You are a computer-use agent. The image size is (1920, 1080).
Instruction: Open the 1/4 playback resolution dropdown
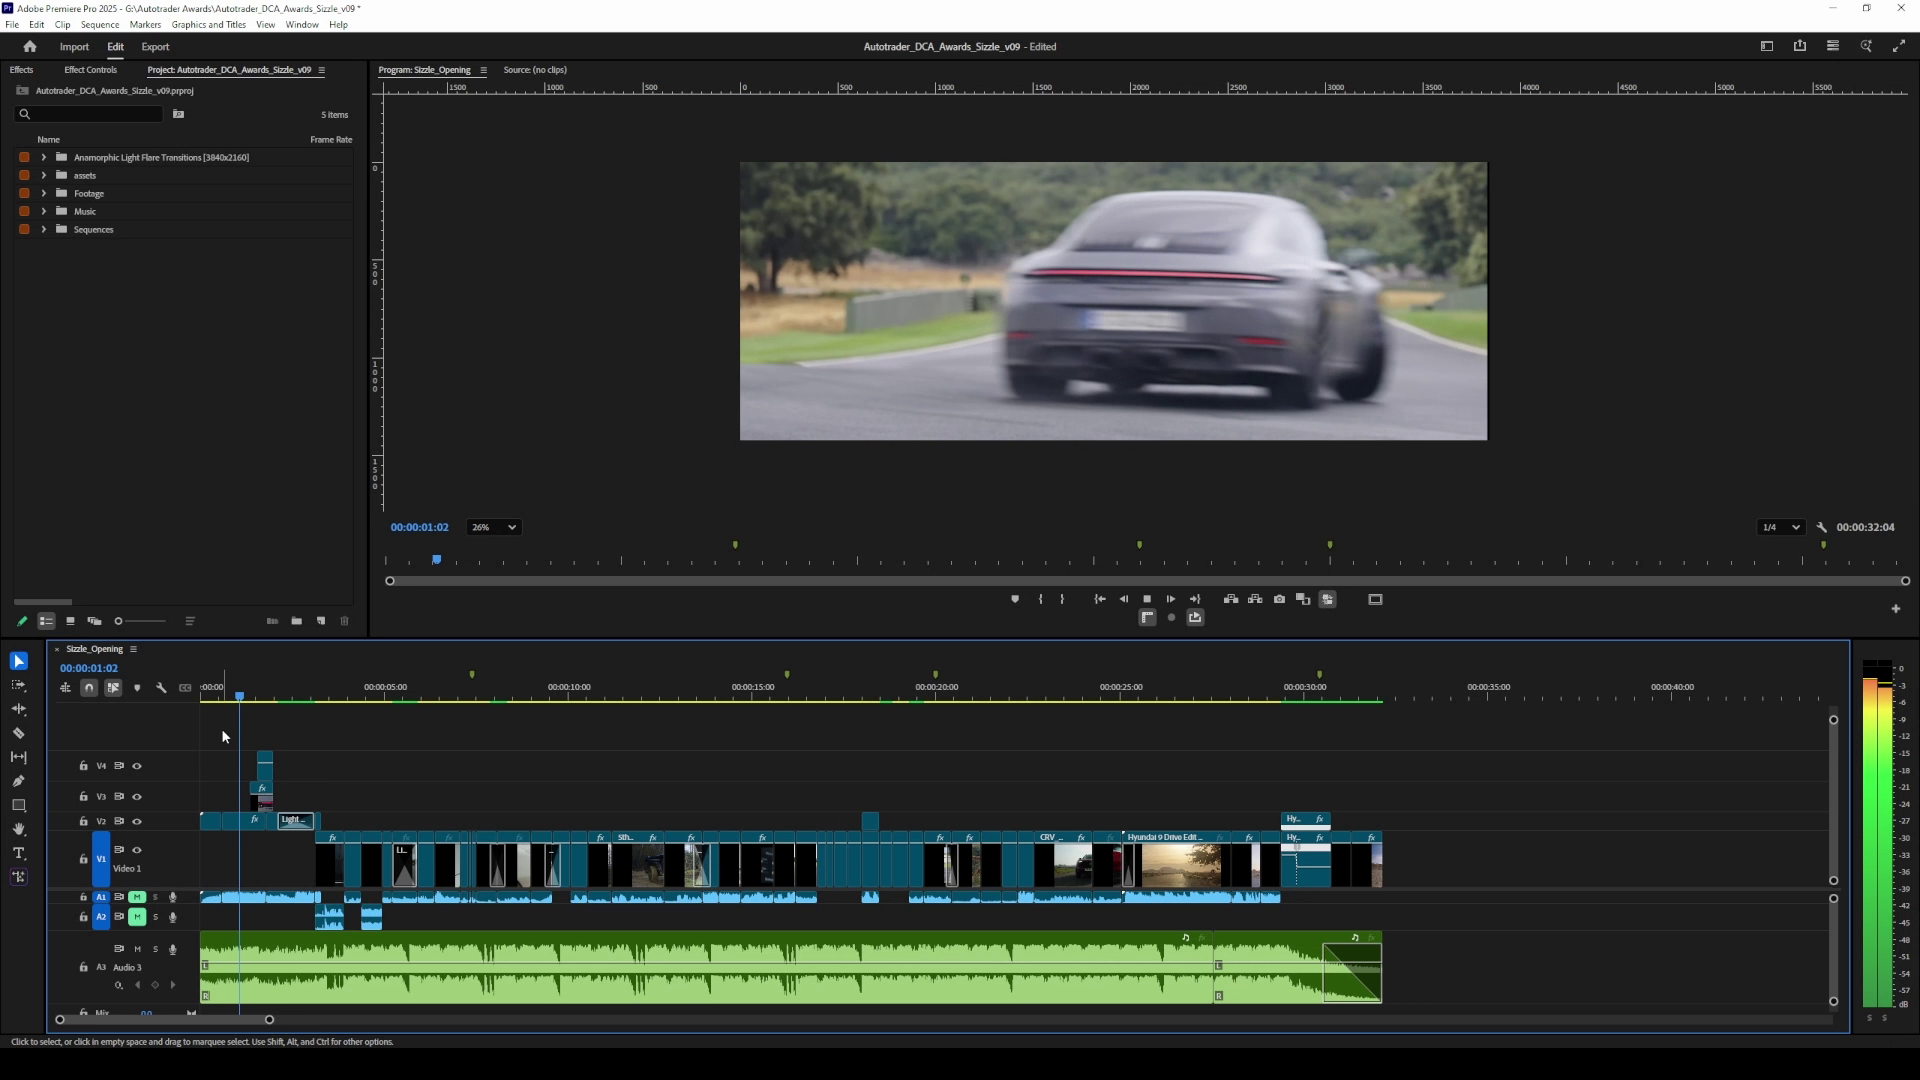pos(1780,527)
